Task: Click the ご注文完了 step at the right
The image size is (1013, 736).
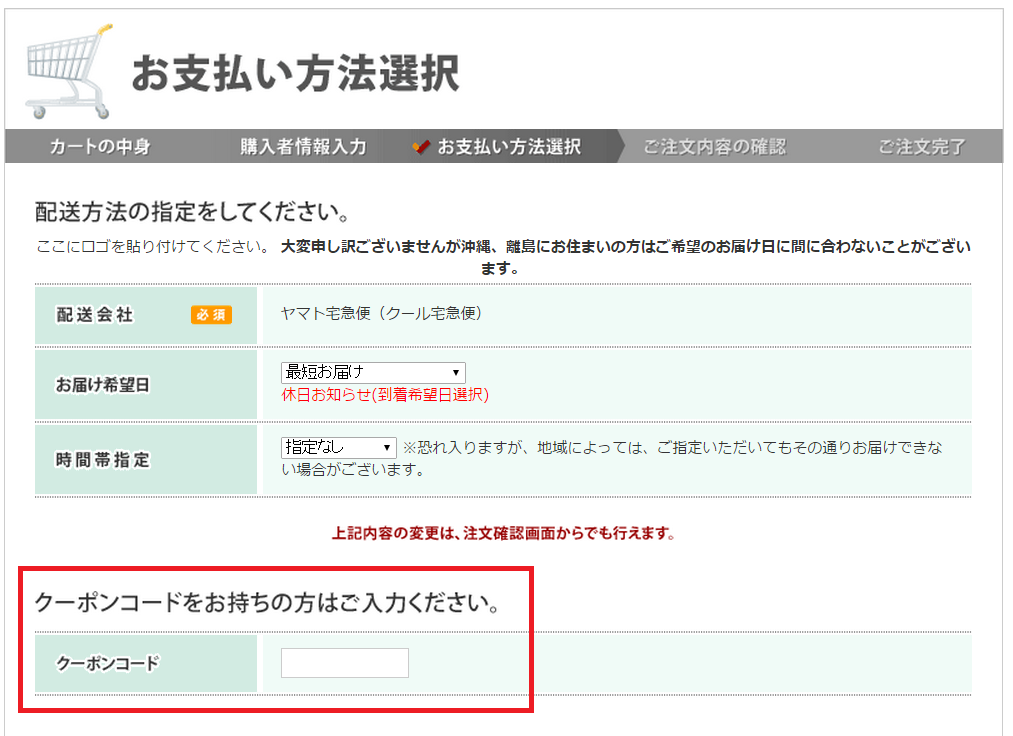Action: coord(921,146)
